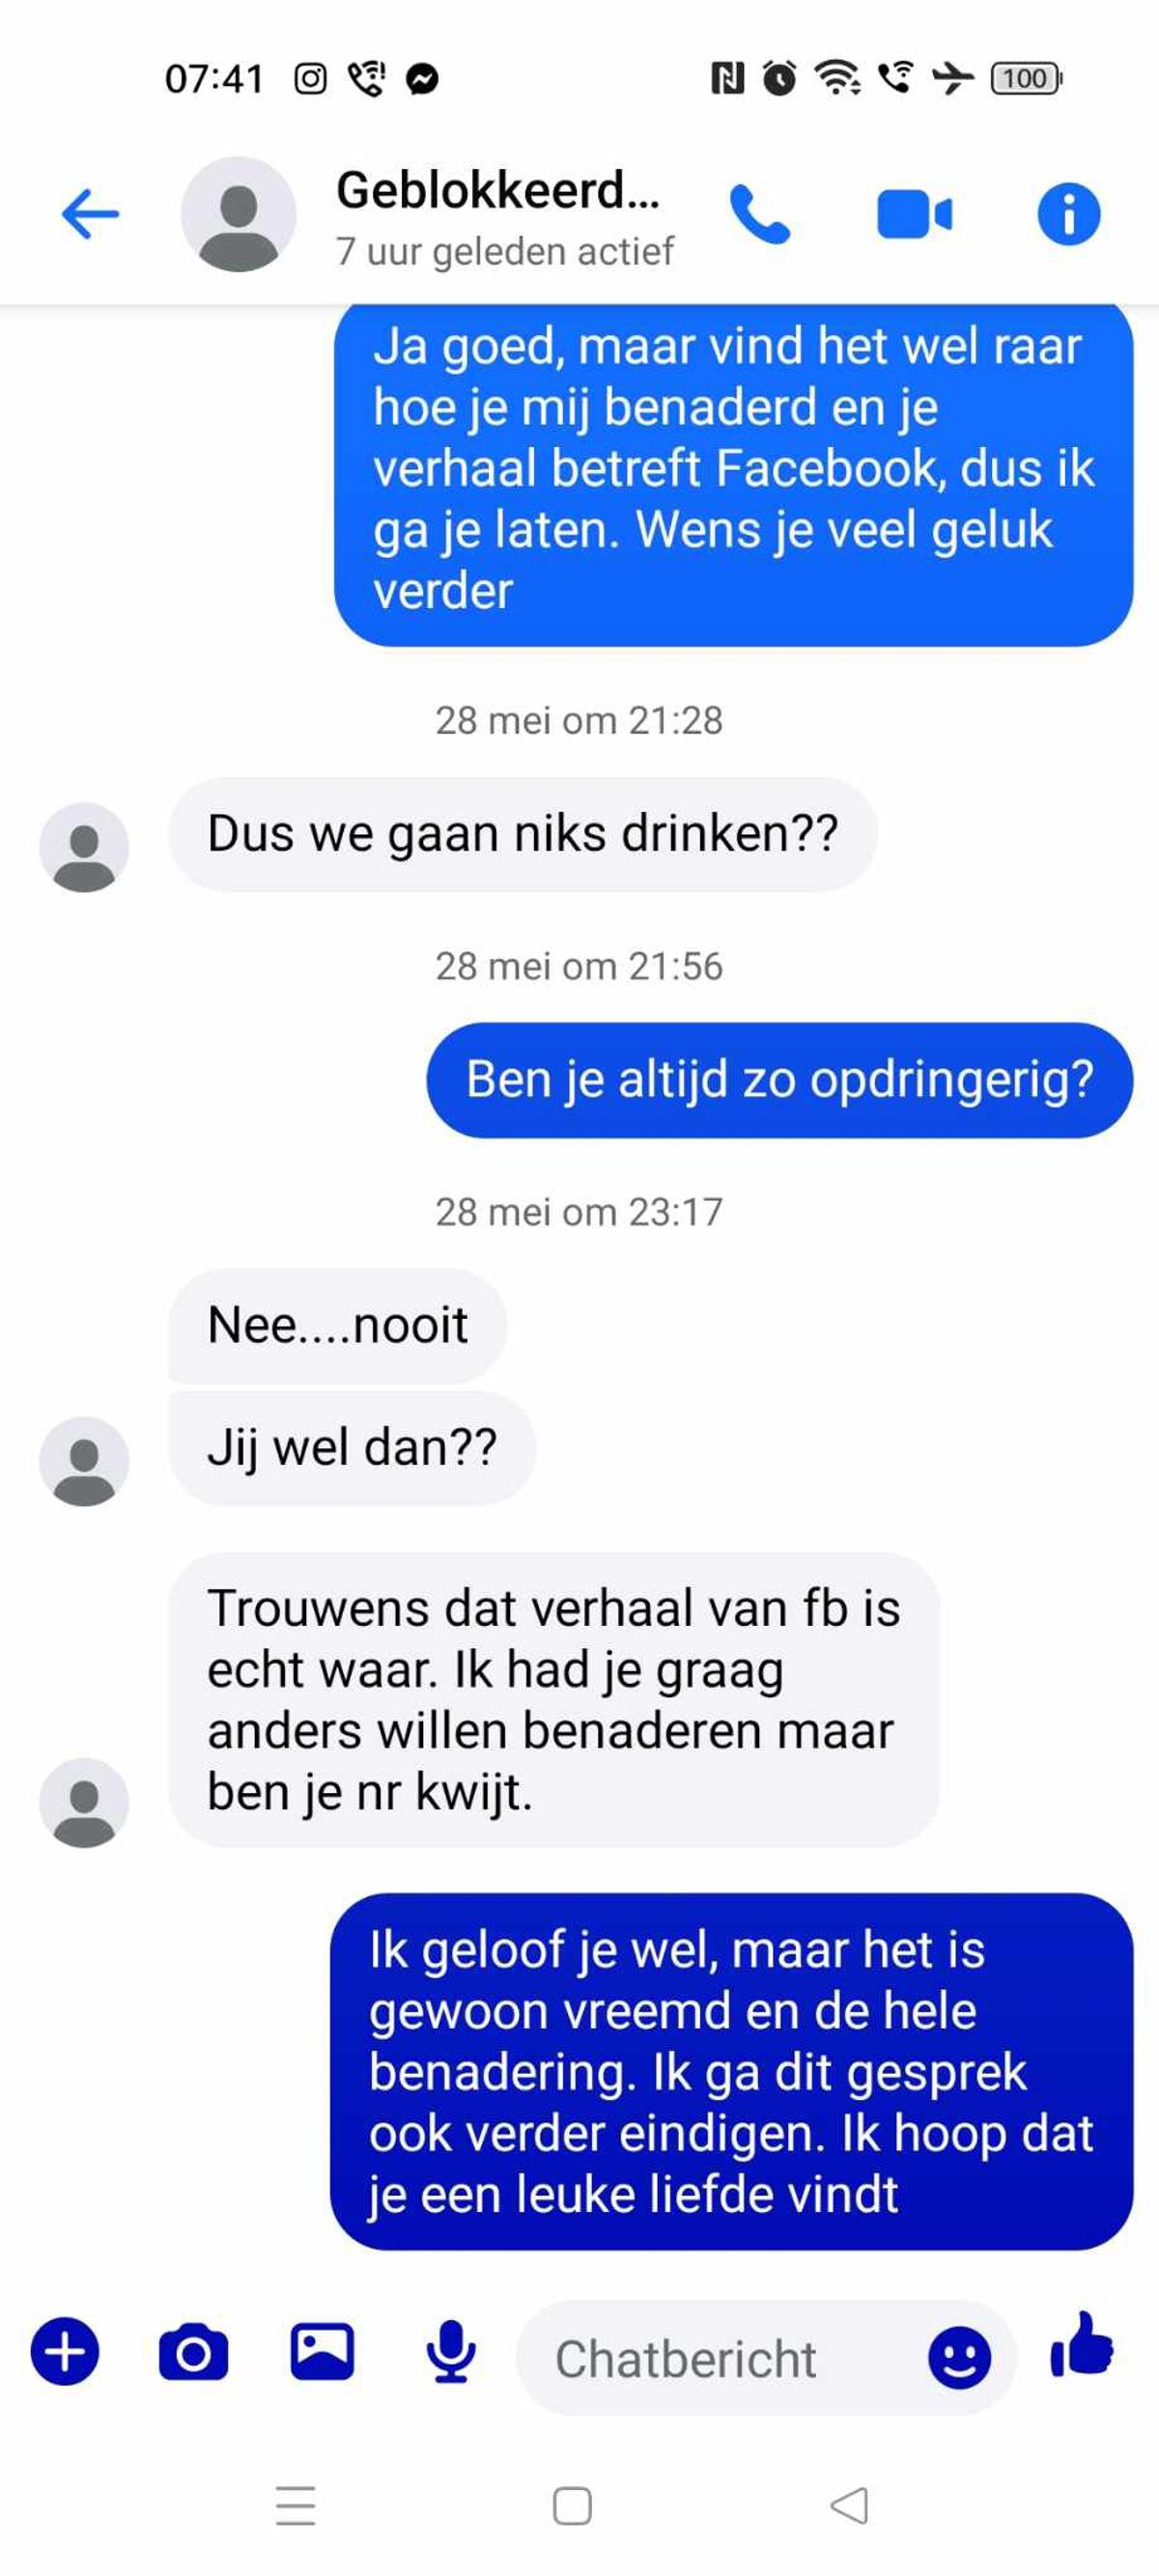
Task: Select the 'Ben je altijd zo opdringerig?' message
Action: (779, 1080)
